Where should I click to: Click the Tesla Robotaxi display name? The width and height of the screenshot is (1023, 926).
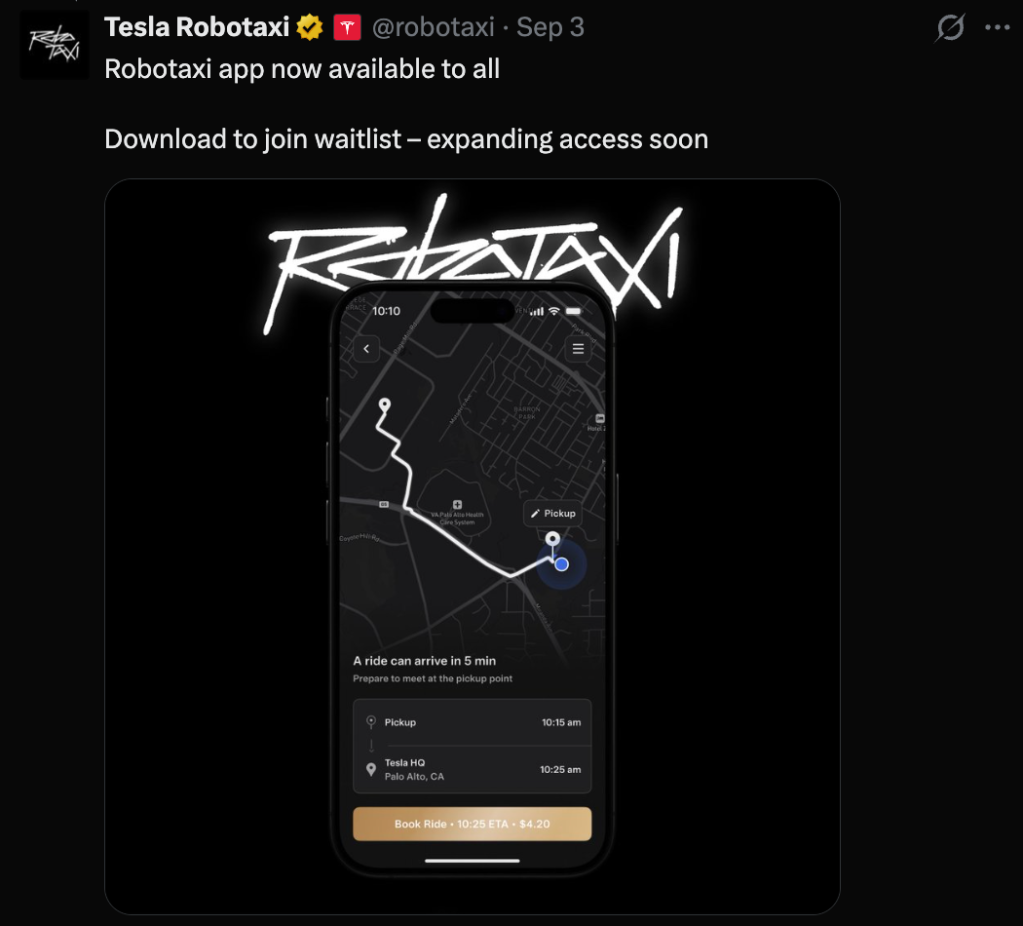pyautogui.click(x=196, y=27)
